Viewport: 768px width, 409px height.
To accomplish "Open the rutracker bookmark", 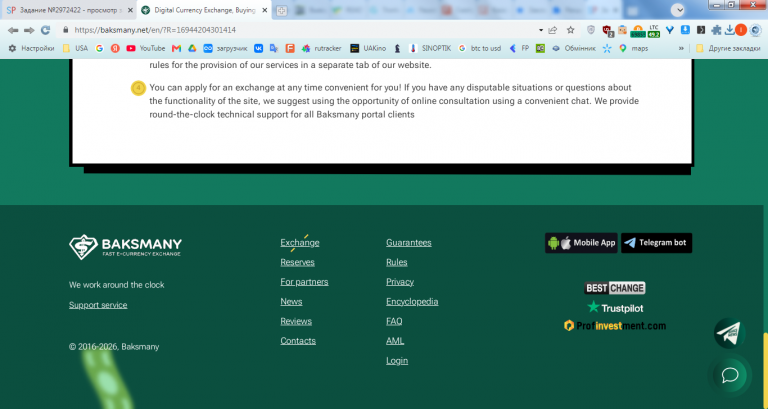I will 322,48.
